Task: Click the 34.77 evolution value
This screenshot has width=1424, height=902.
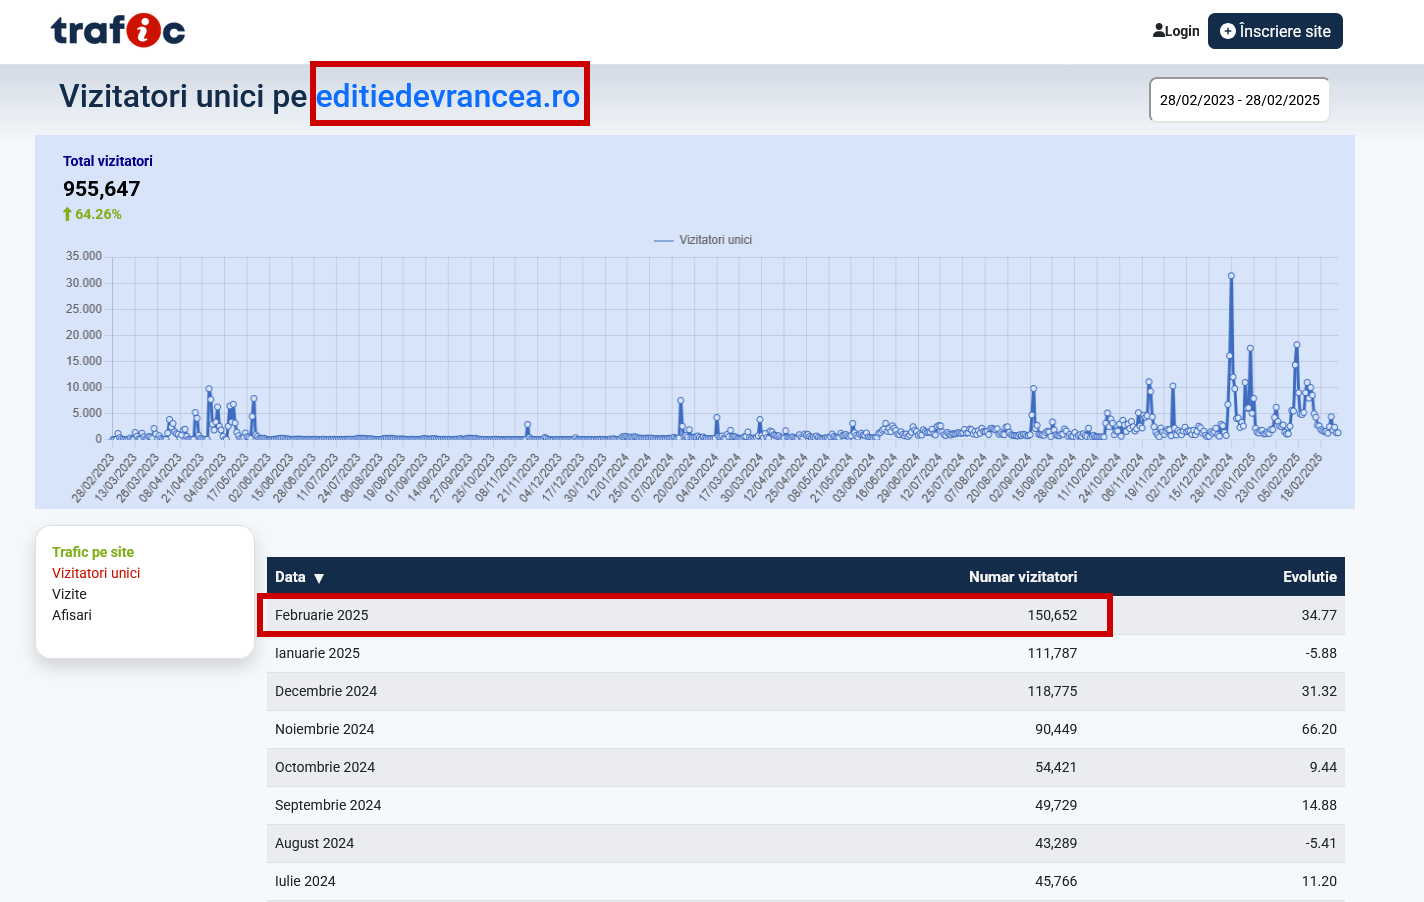Action: click(1319, 615)
